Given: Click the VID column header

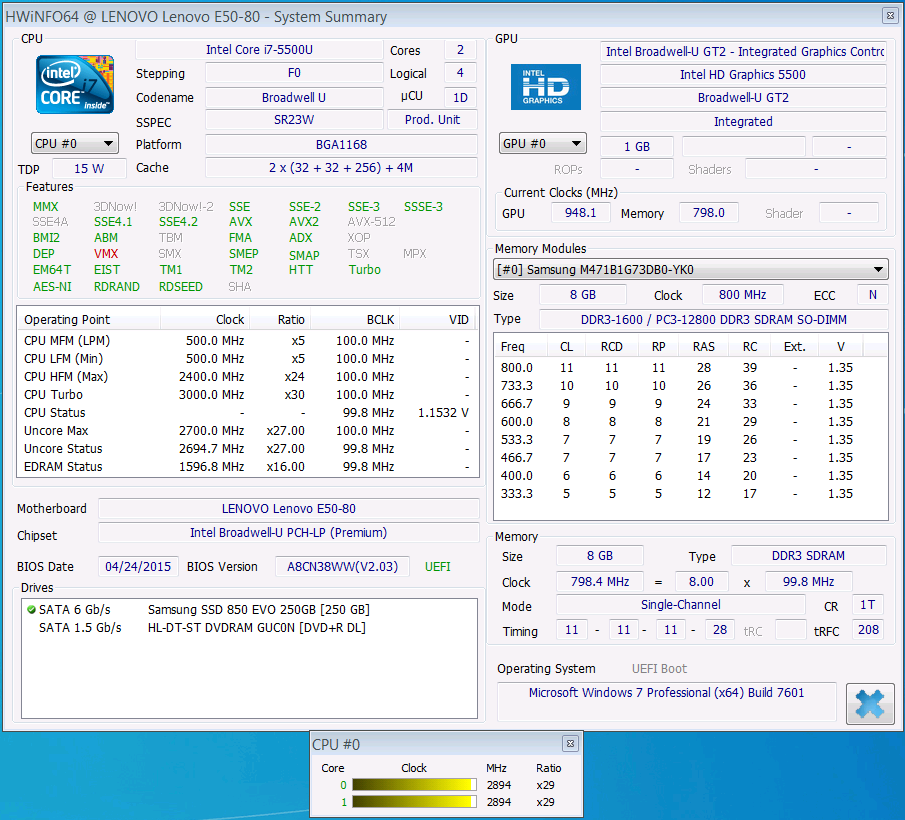Looking at the screenshot, I should pos(439,319).
